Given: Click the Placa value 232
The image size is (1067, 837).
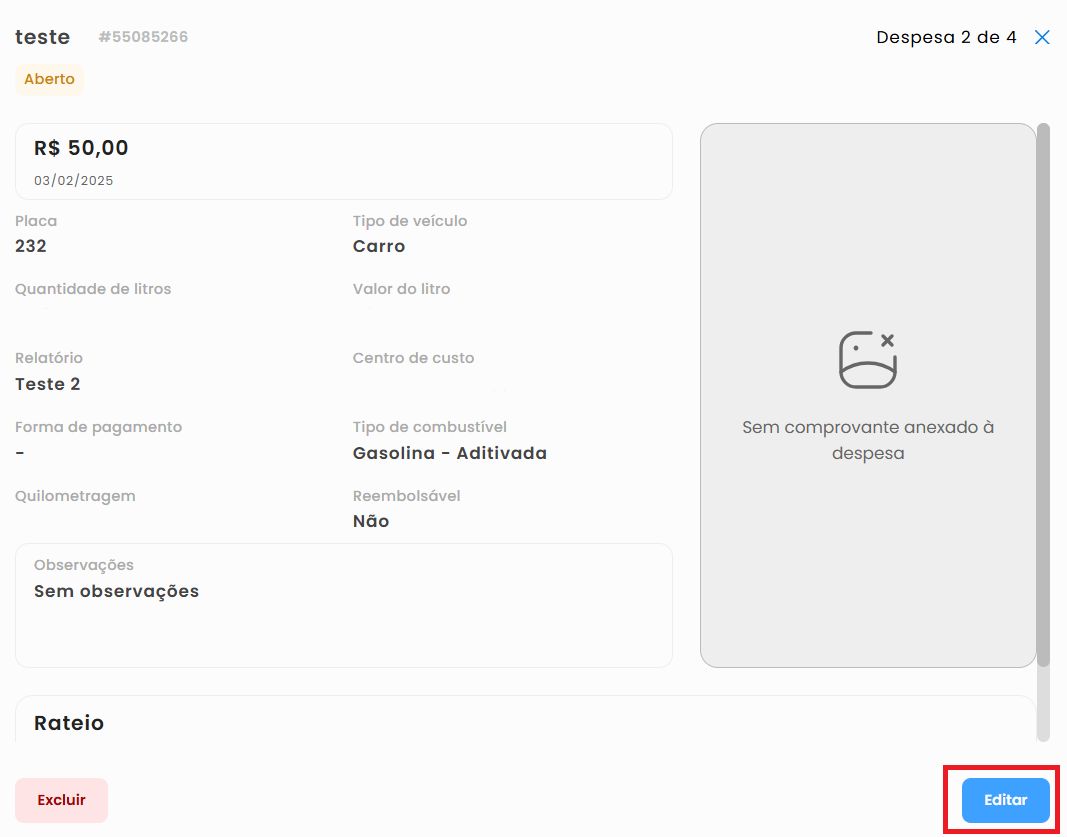Looking at the screenshot, I should (31, 246).
